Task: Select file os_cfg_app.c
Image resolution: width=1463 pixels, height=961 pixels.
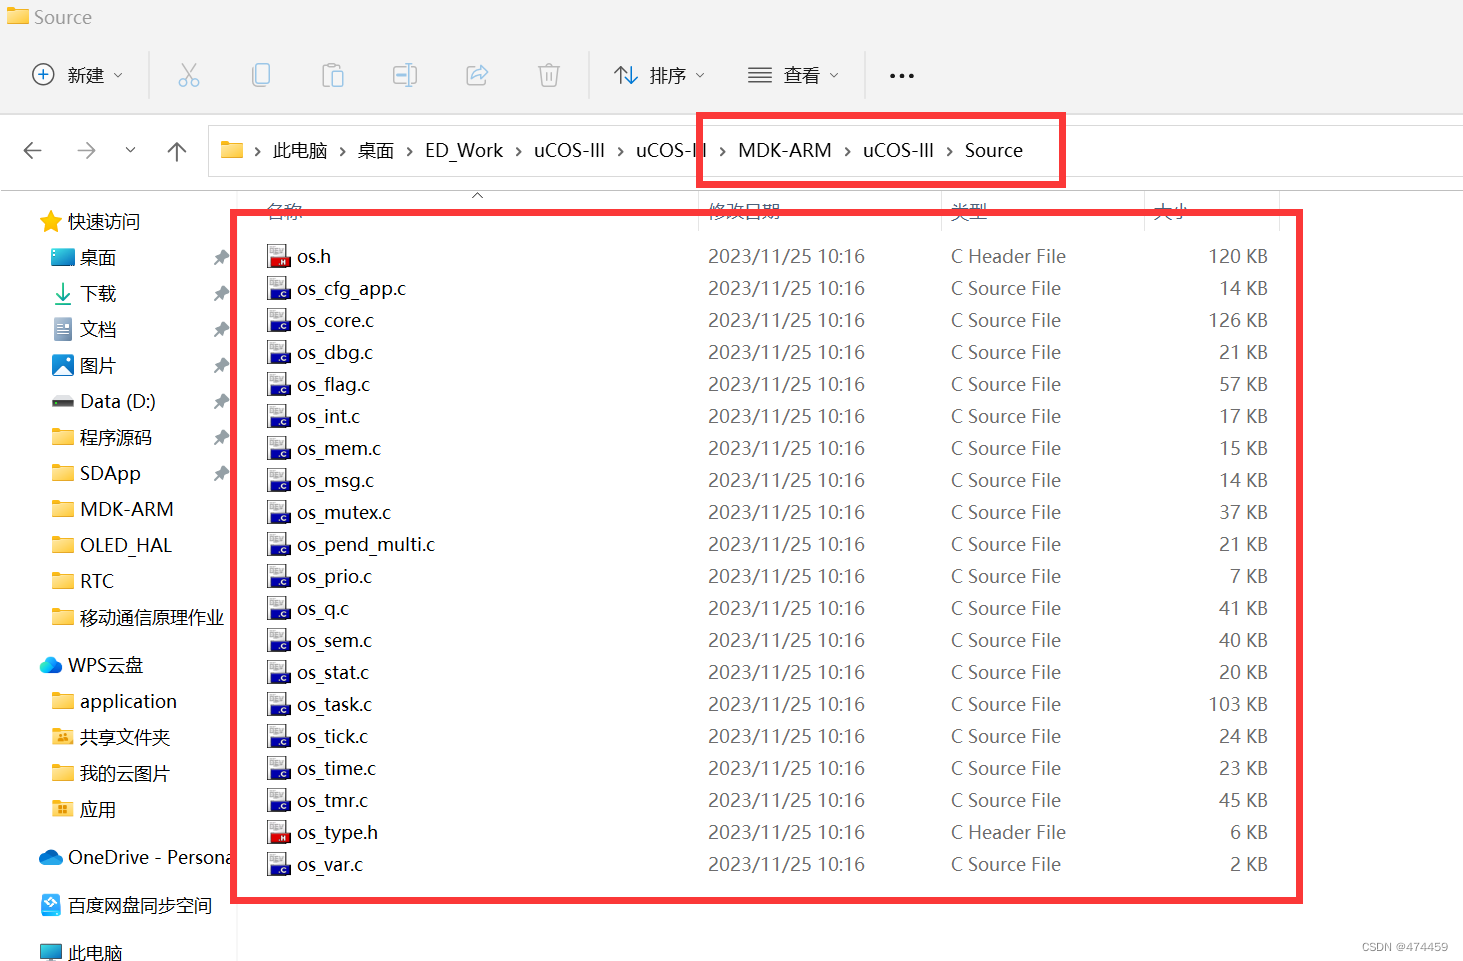Action: [351, 289]
